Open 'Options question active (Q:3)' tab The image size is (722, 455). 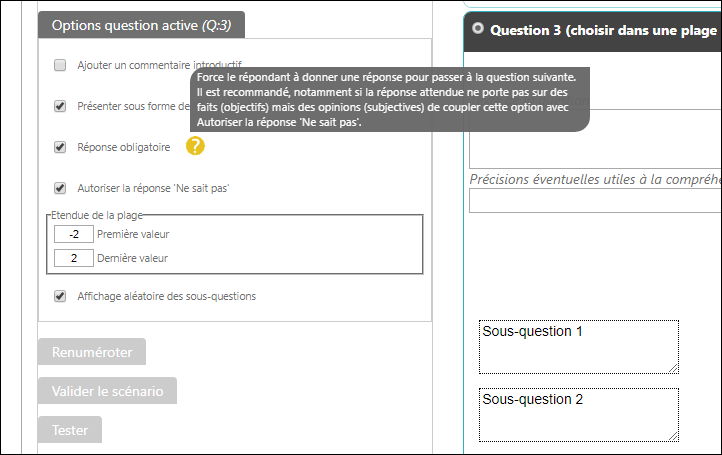click(141, 25)
